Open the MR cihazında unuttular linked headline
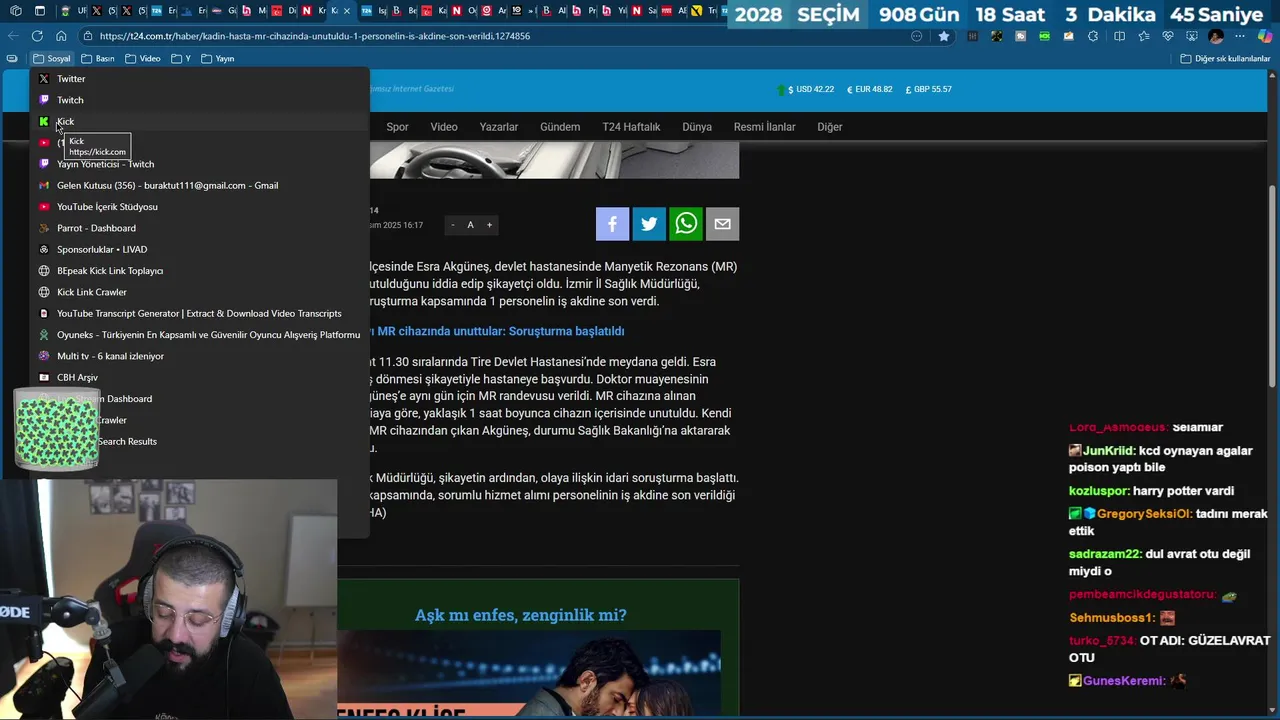The image size is (1280, 720). pos(497,331)
